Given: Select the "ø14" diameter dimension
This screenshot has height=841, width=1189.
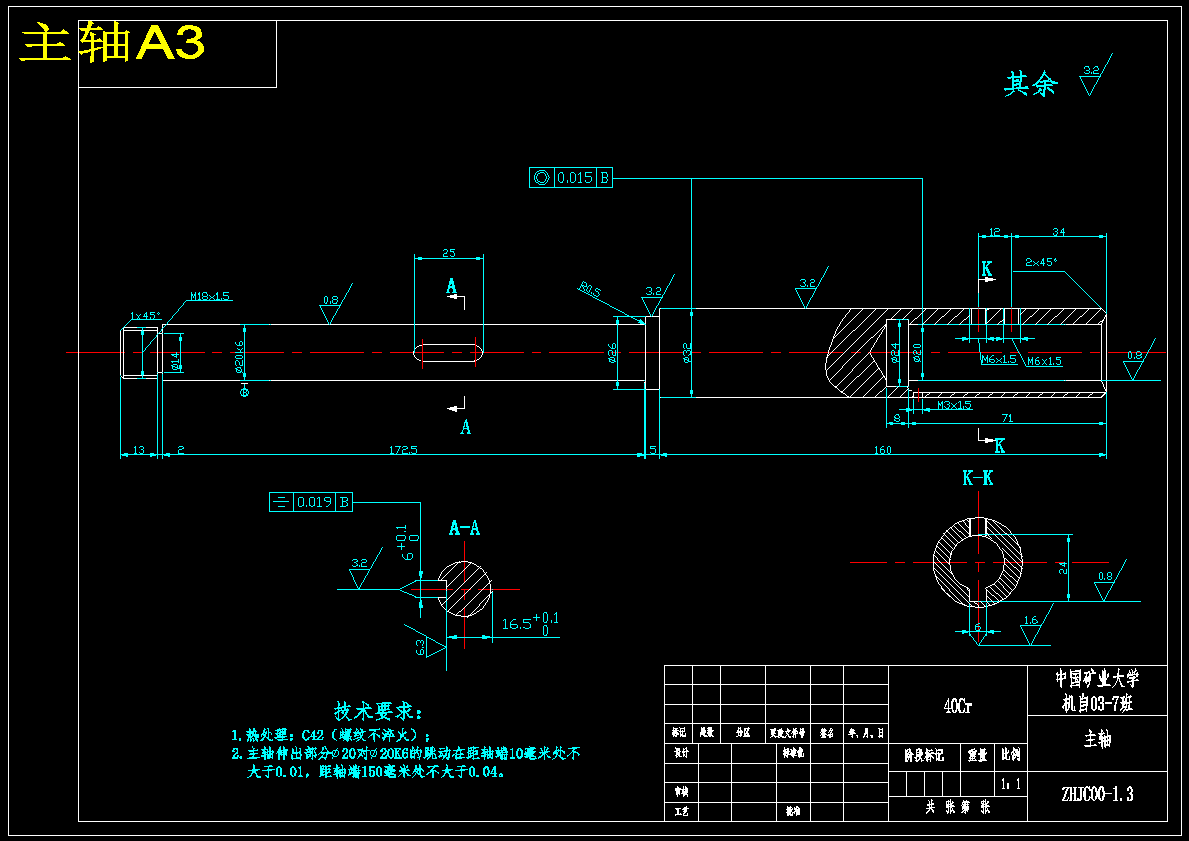Looking at the screenshot, I should pyautogui.click(x=175, y=361).
